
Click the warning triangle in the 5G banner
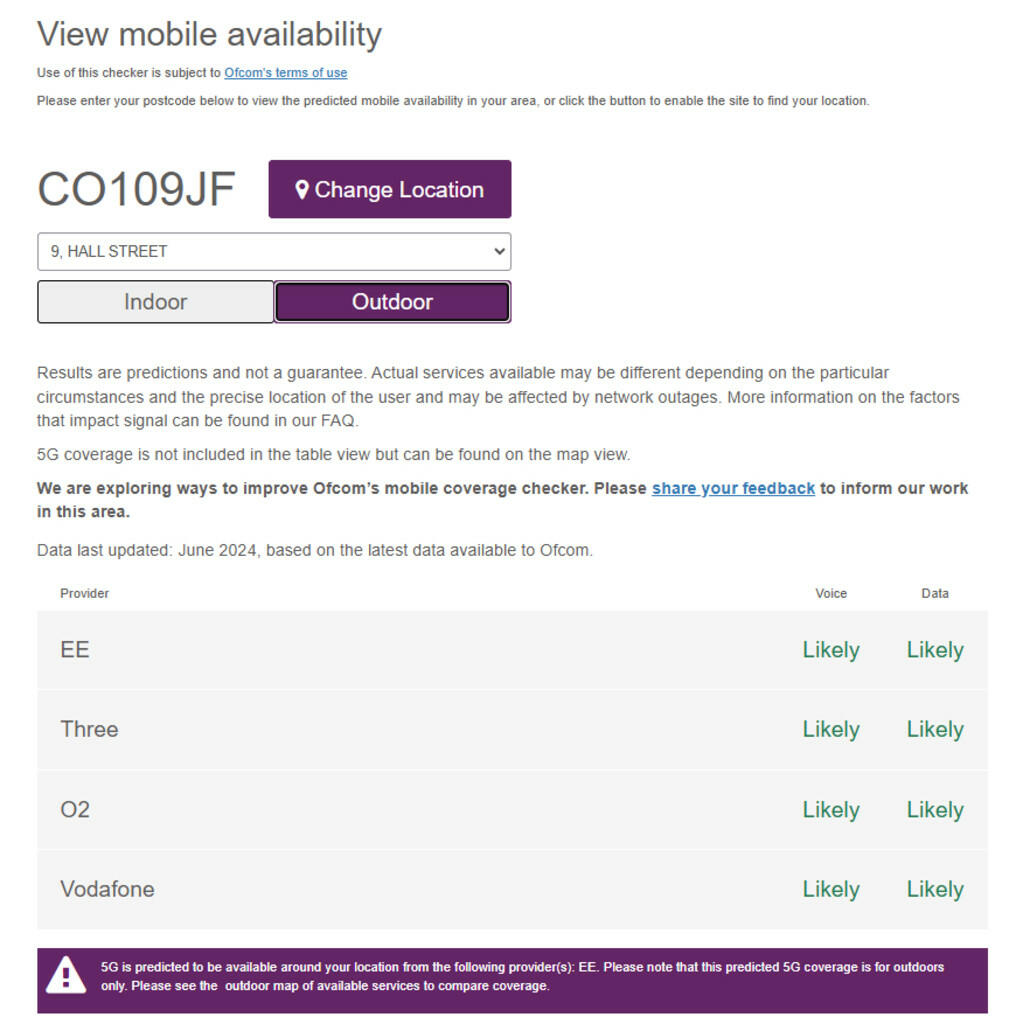point(66,975)
